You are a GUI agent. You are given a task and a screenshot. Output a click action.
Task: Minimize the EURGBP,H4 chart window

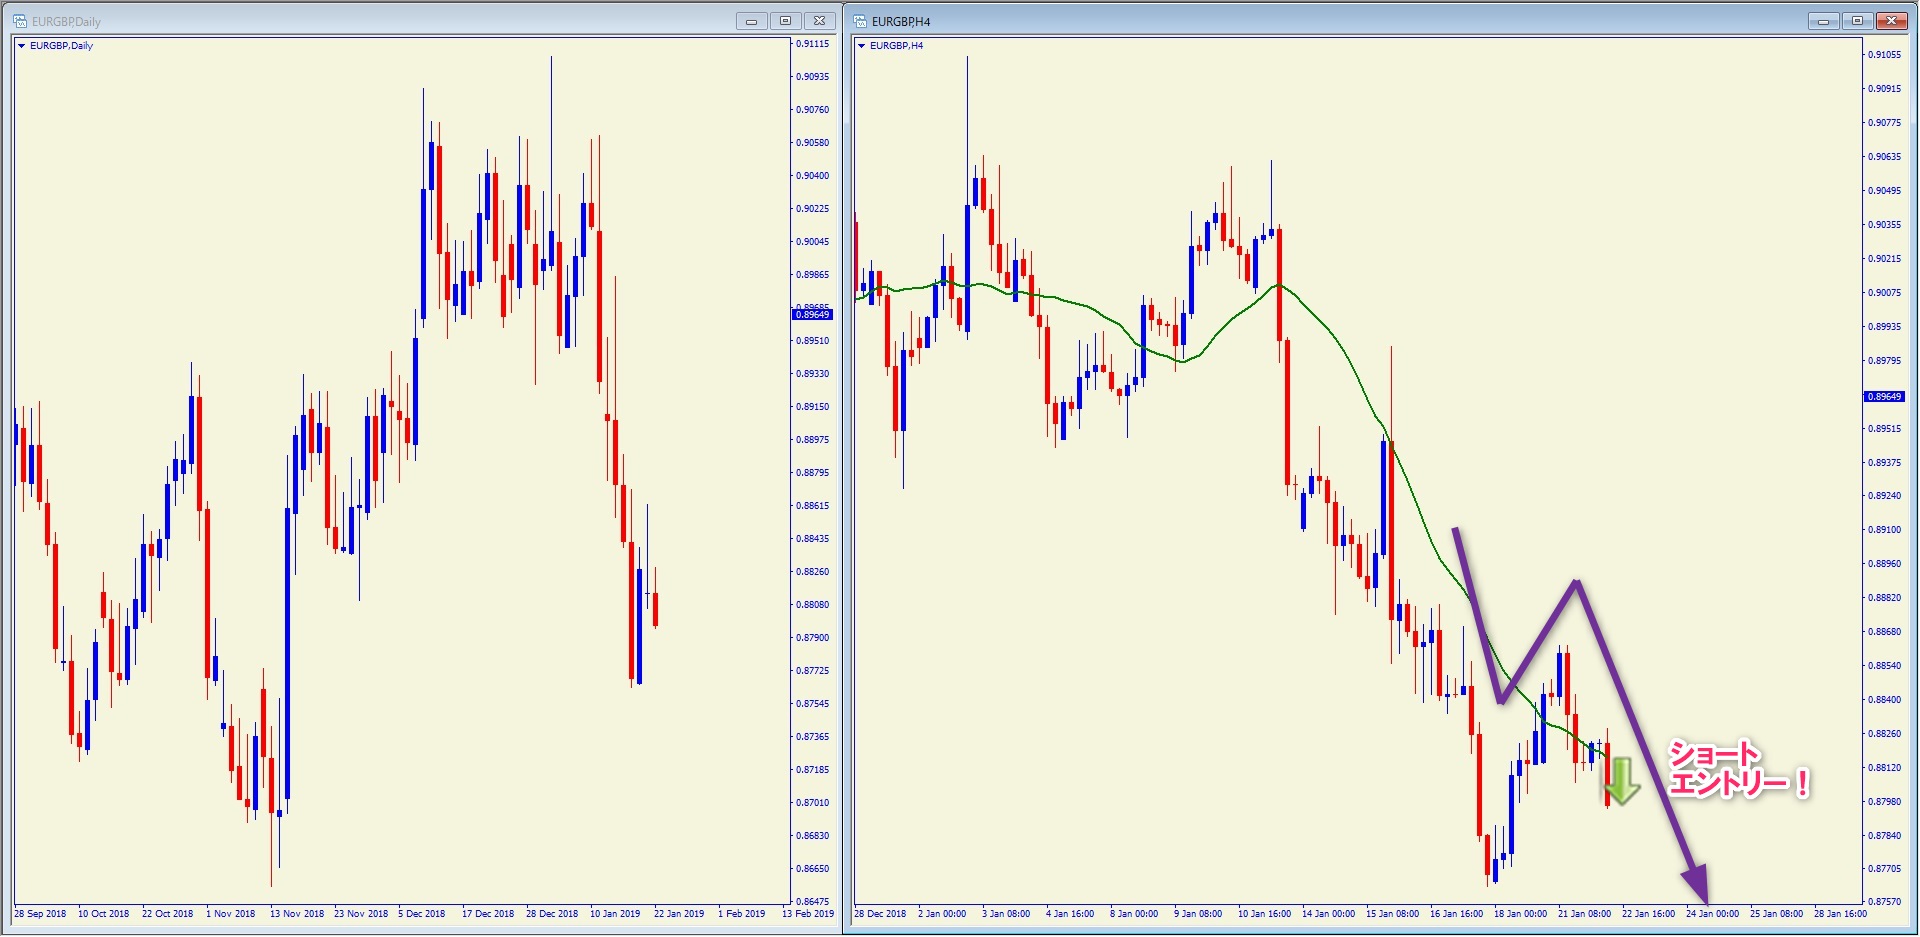coord(1823,21)
